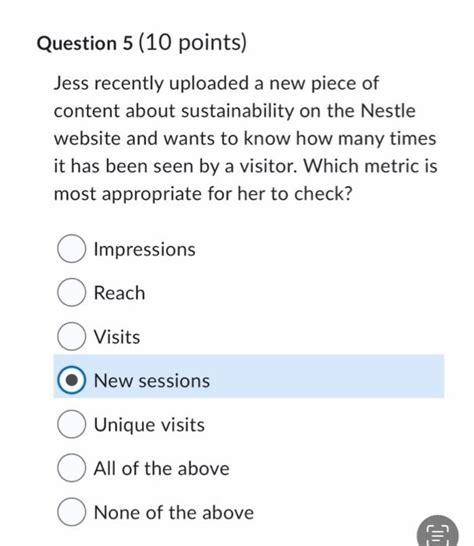Click the (10 points) text in heading
This screenshot has height=546, width=474.
coord(193,43)
